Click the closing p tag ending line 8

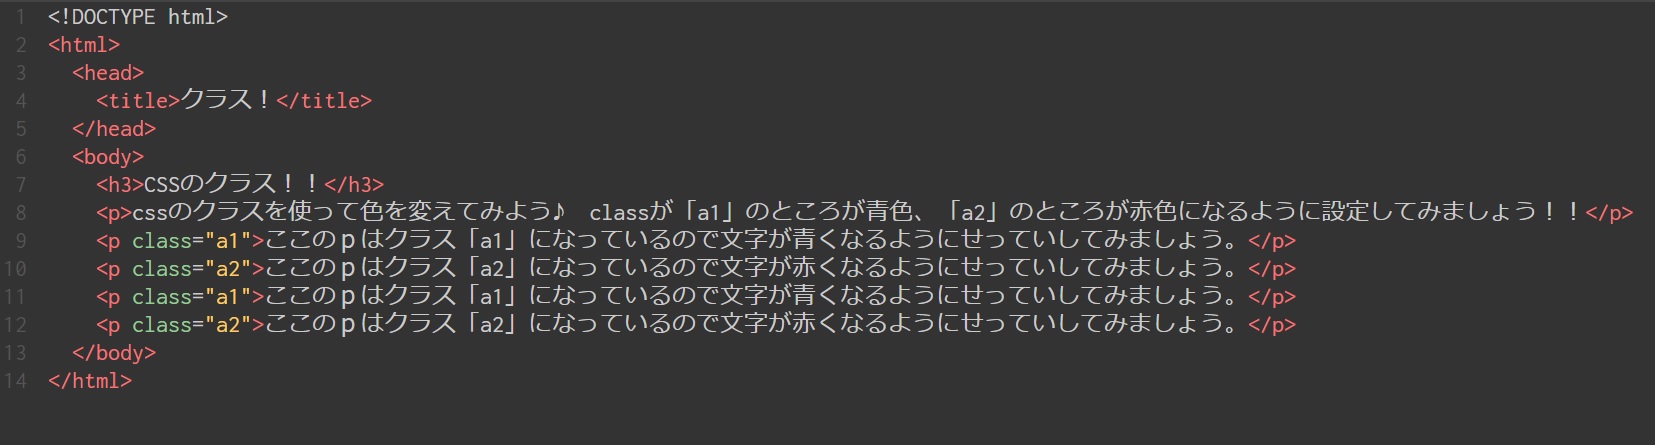point(1609,213)
